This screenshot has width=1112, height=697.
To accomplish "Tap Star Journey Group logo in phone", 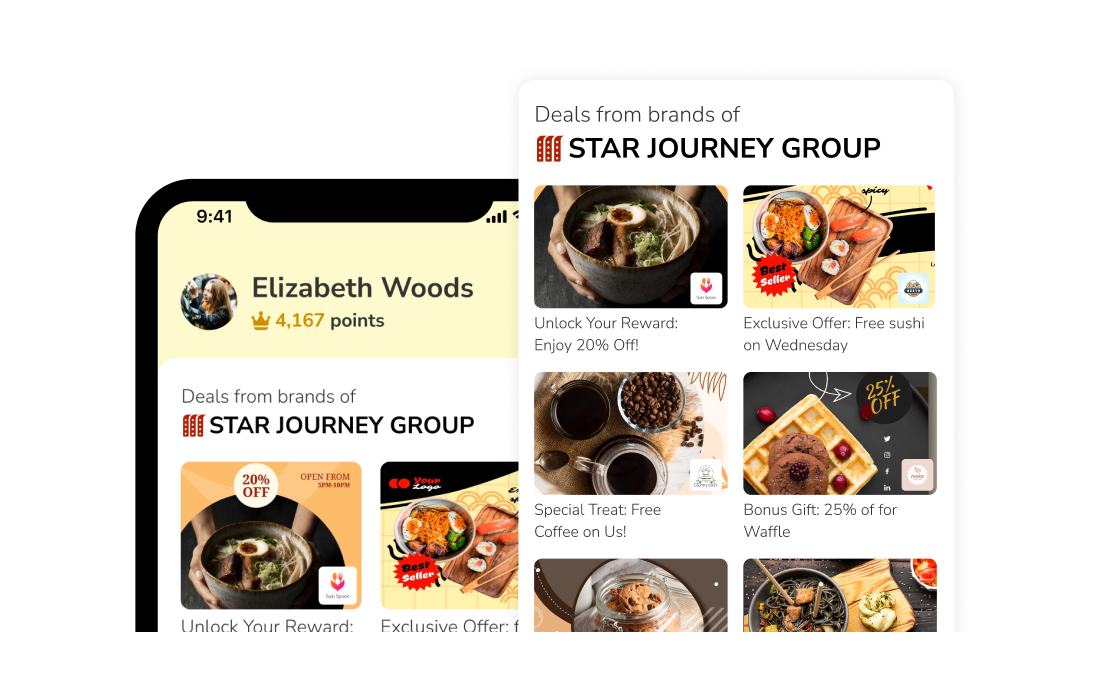I will pos(193,425).
